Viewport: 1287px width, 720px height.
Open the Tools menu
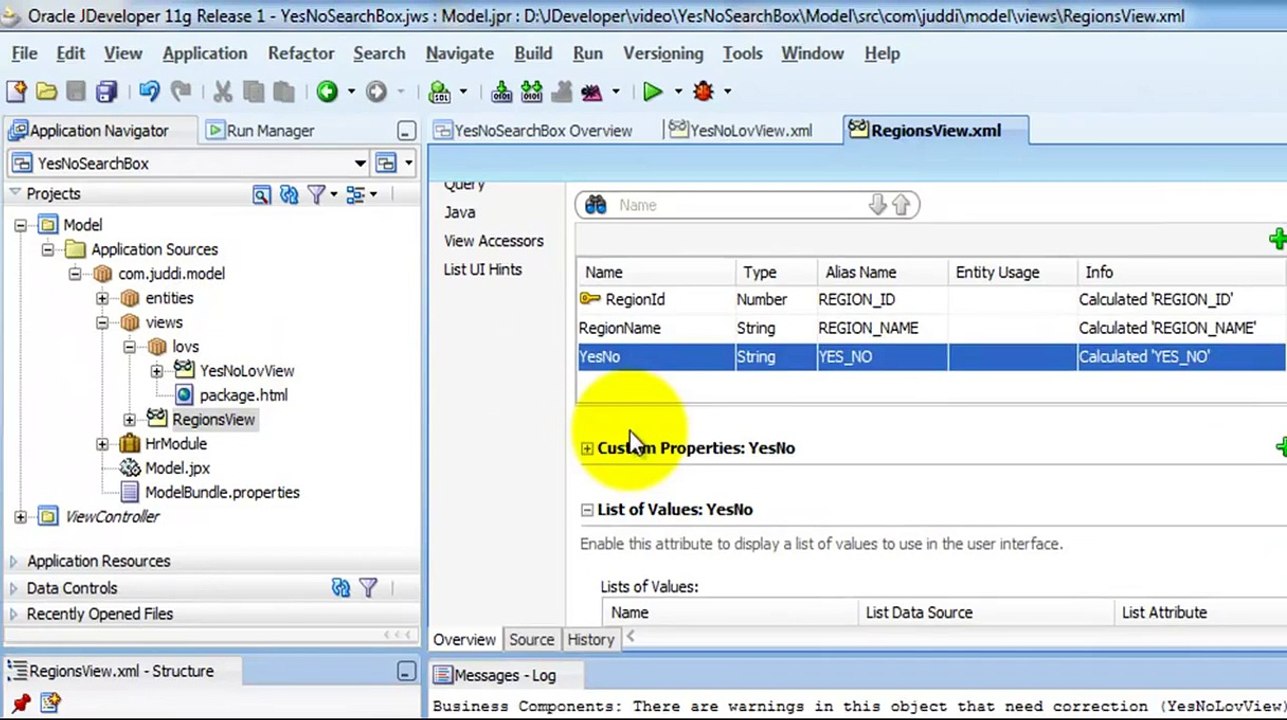(x=742, y=53)
